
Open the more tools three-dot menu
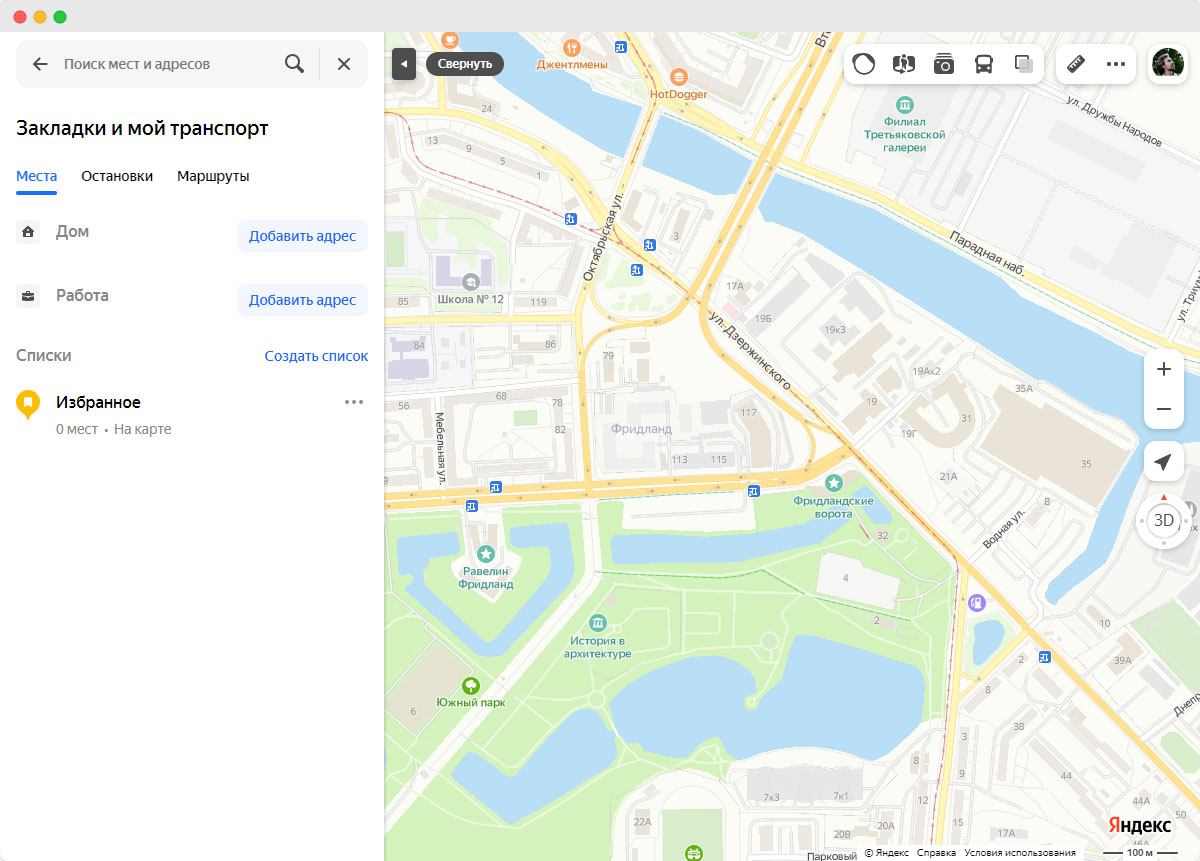point(1116,64)
